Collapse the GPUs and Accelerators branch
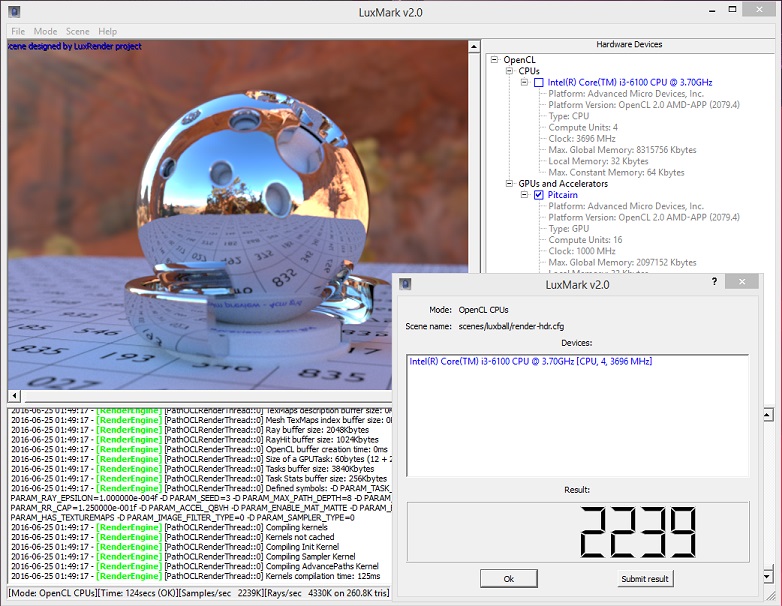This screenshot has width=782, height=606. [x=509, y=184]
